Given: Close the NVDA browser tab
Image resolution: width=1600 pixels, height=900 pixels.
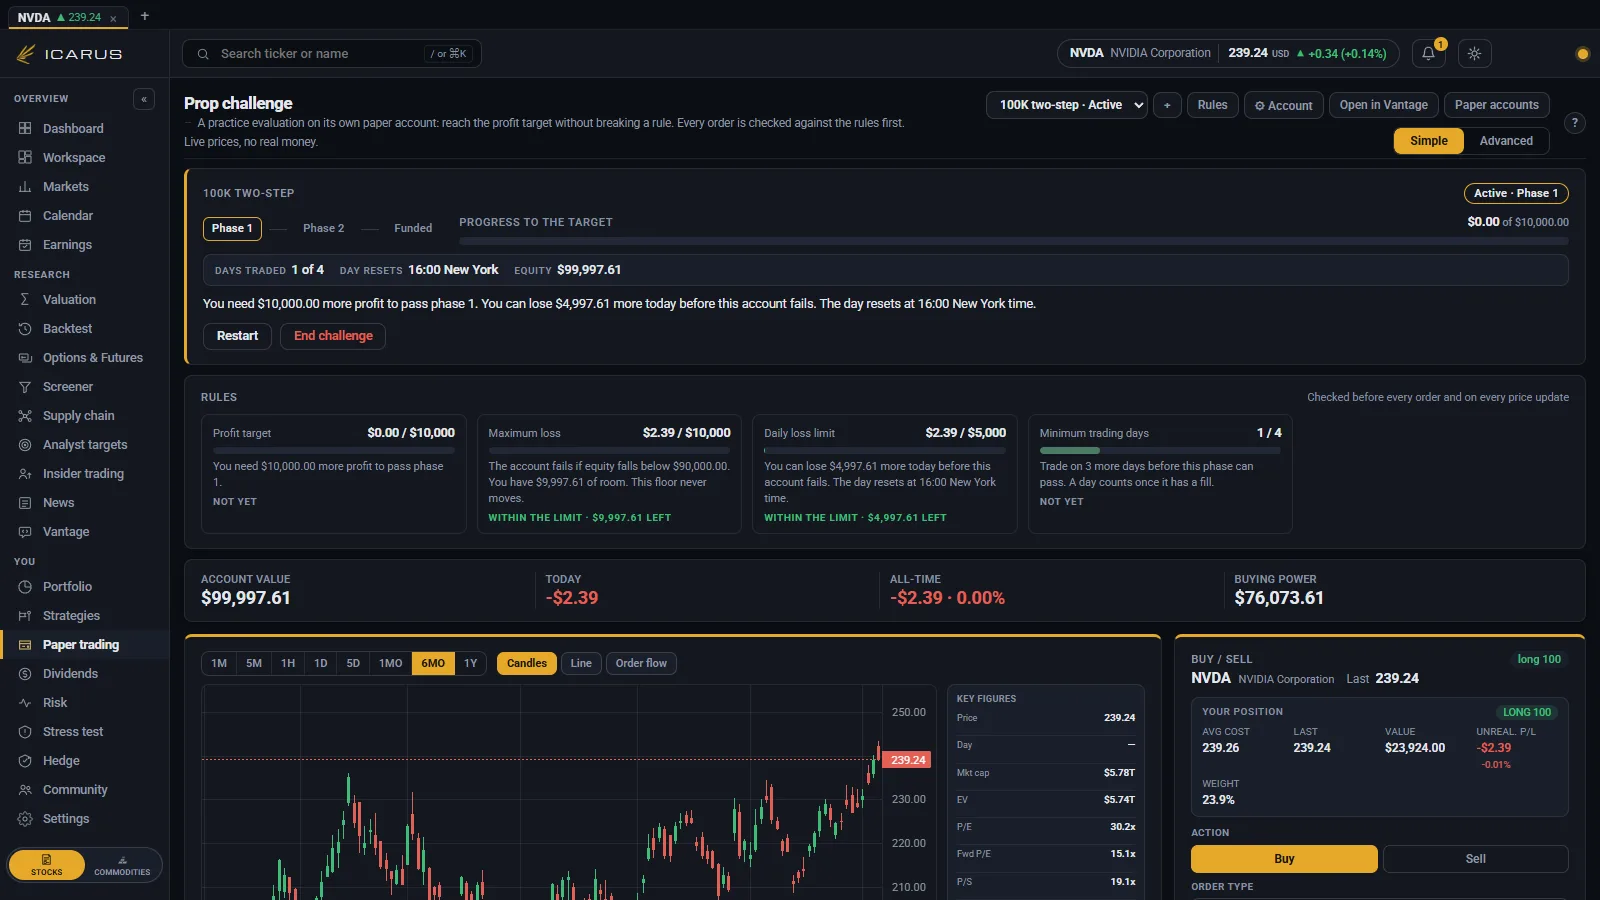Looking at the screenshot, I should click(113, 18).
